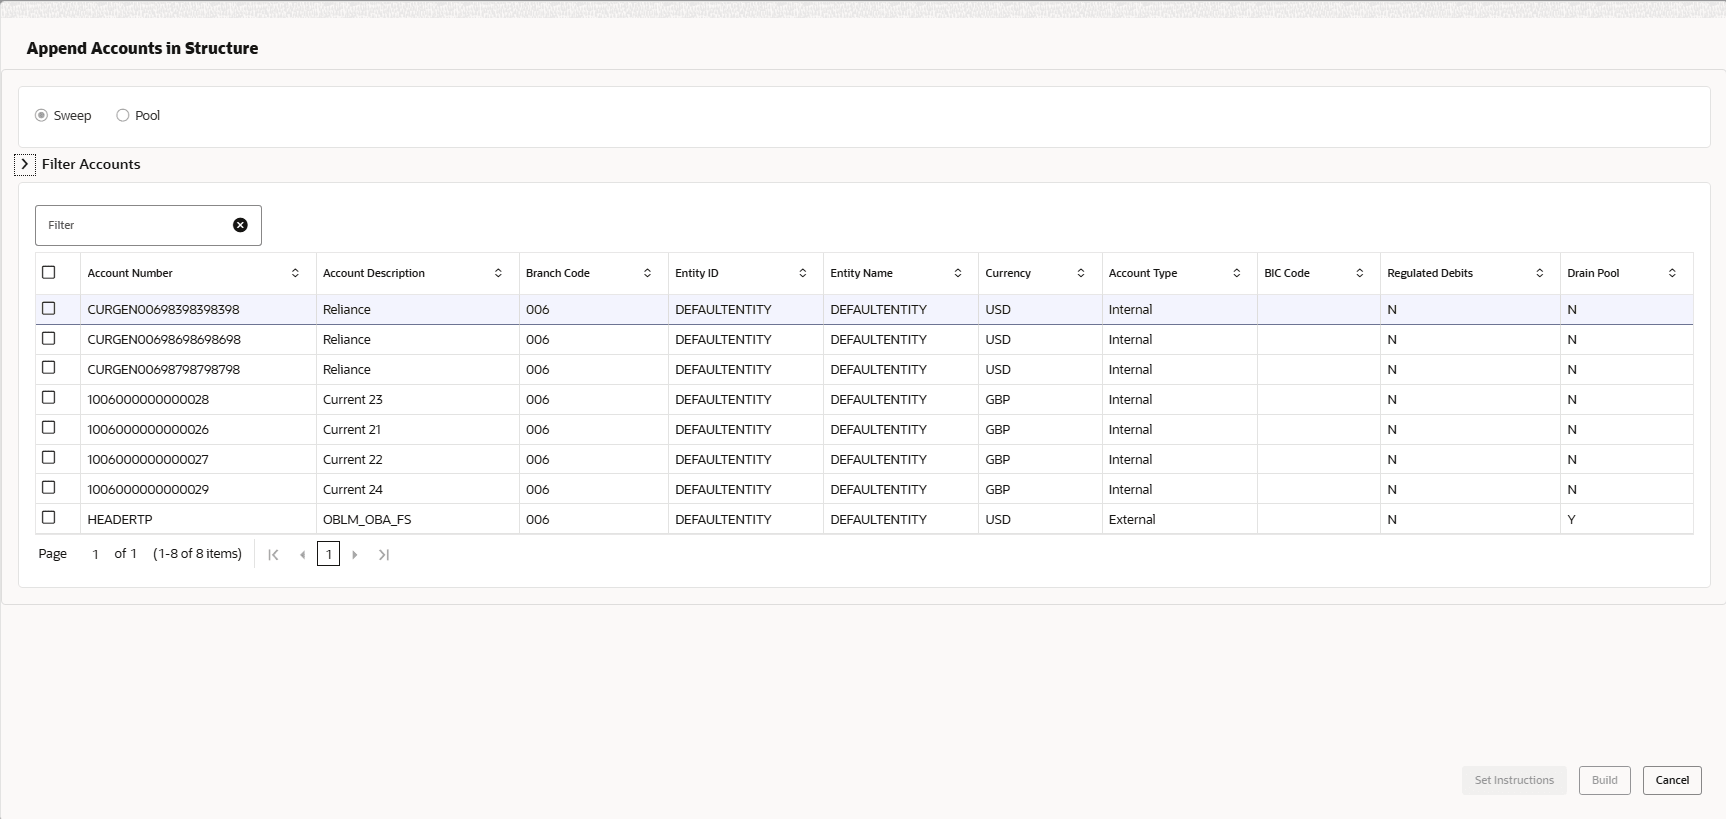Check account CURGEN00698798798798 row
Viewport: 1726px width, 819px height.
coord(48,367)
